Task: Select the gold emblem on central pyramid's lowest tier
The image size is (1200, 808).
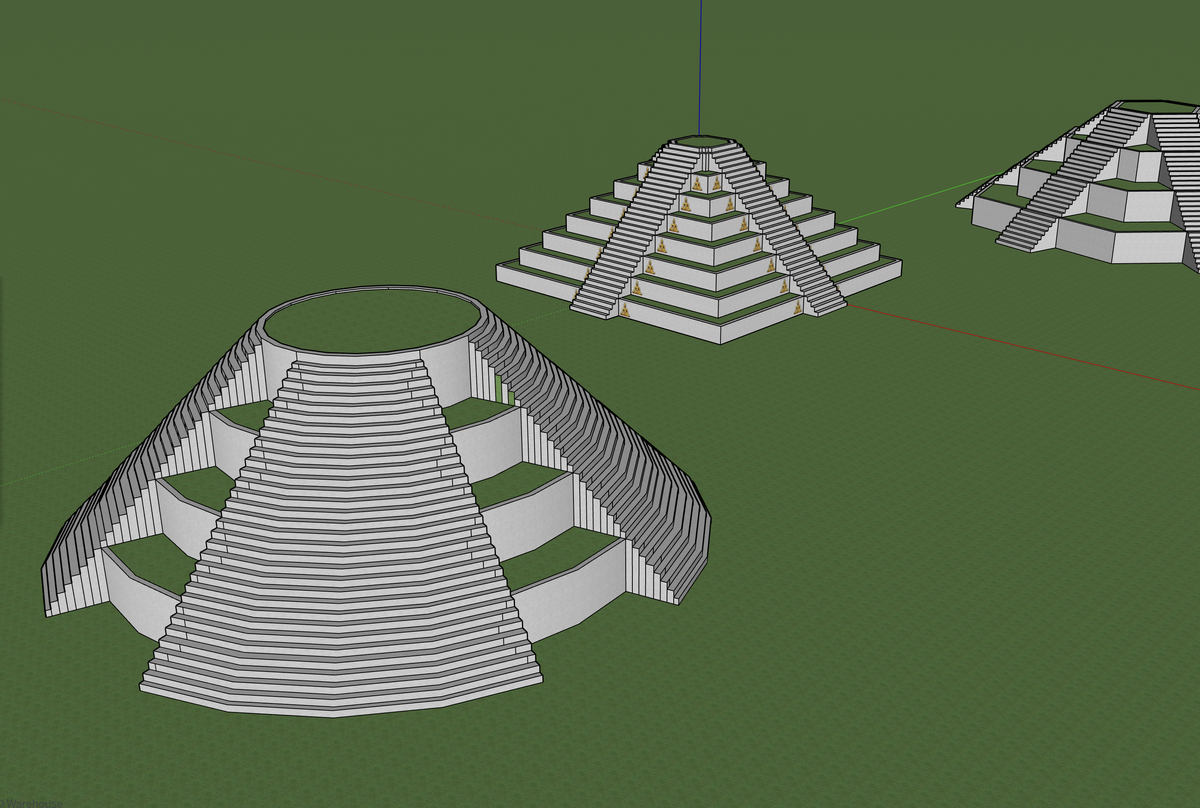Action: pos(625,310)
